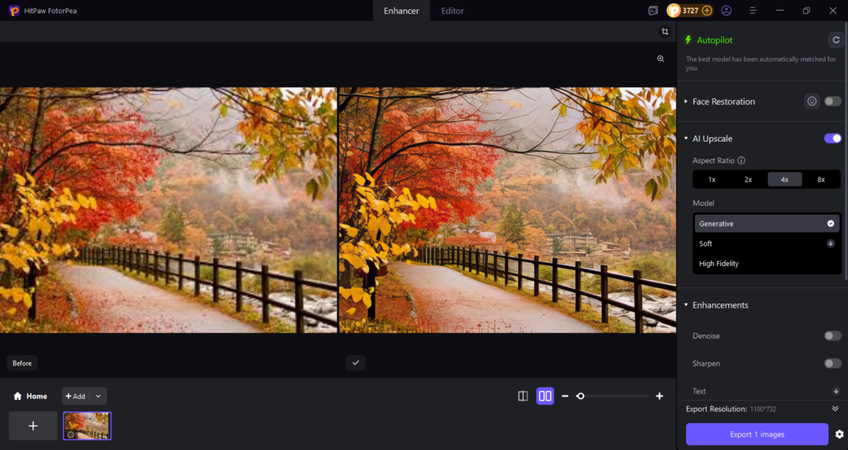Expand the Export Resolution double chevron

[835, 408]
